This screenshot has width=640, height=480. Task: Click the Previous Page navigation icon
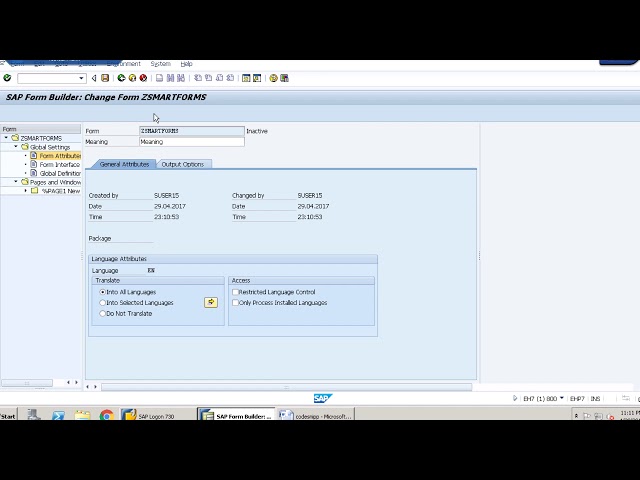pos(209,78)
